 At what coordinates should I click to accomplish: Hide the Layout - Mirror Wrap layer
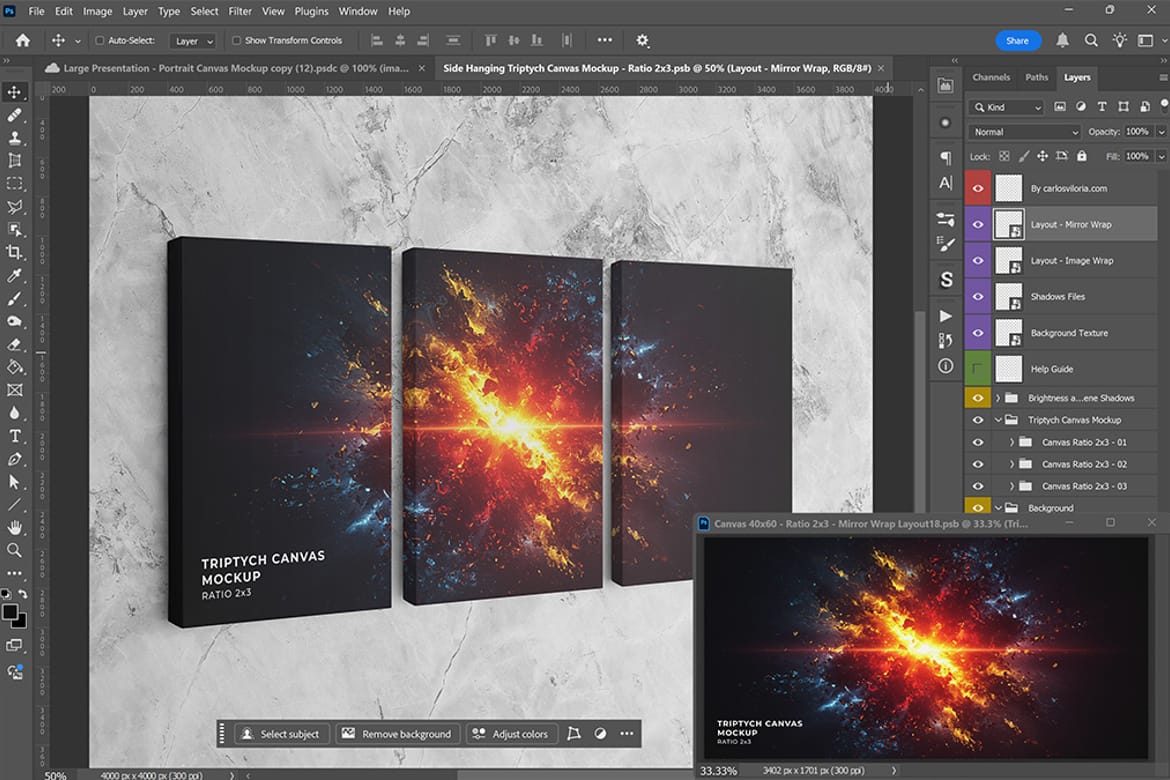pyautogui.click(x=977, y=225)
